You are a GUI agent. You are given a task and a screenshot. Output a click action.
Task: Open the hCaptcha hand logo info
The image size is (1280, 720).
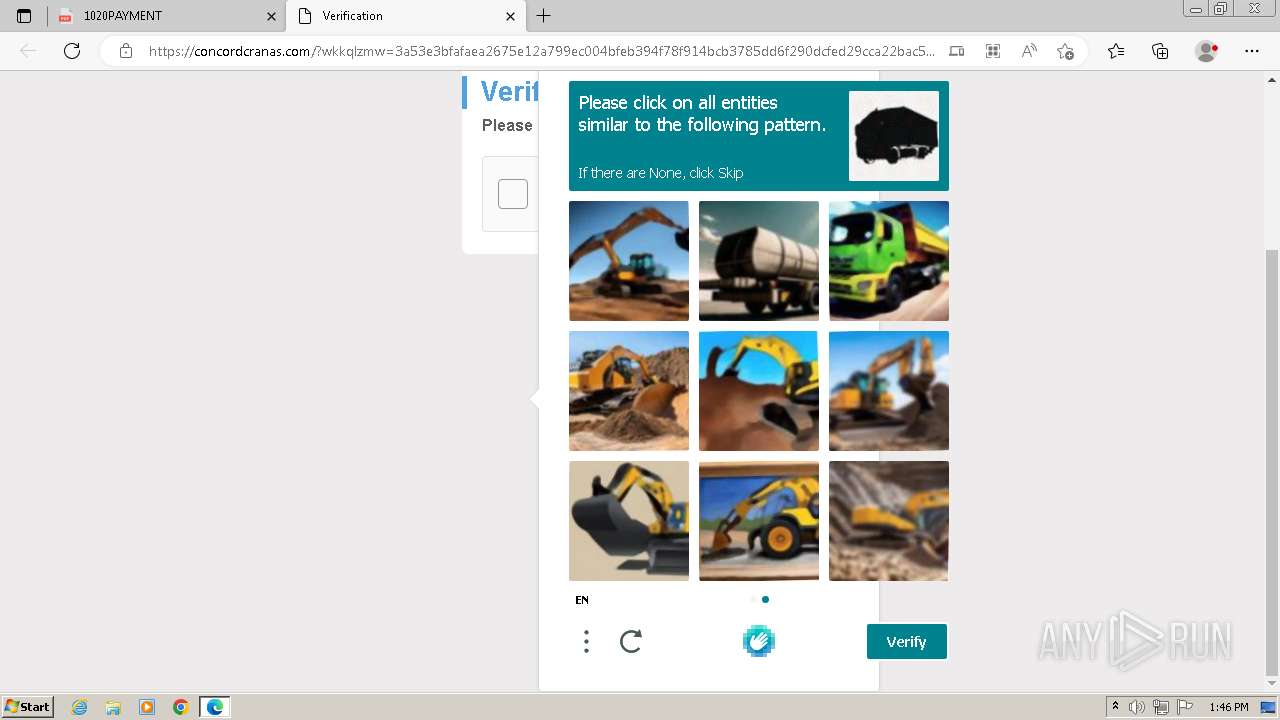click(x=759, y=641)
